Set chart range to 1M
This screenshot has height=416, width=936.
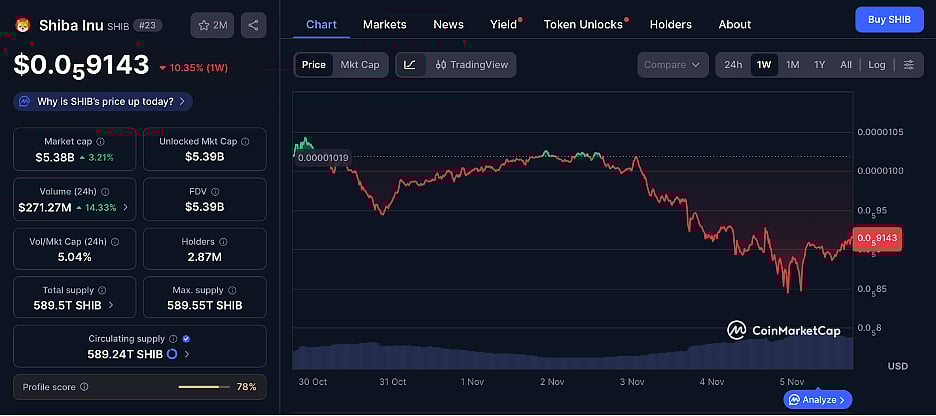tap(792, 64)
